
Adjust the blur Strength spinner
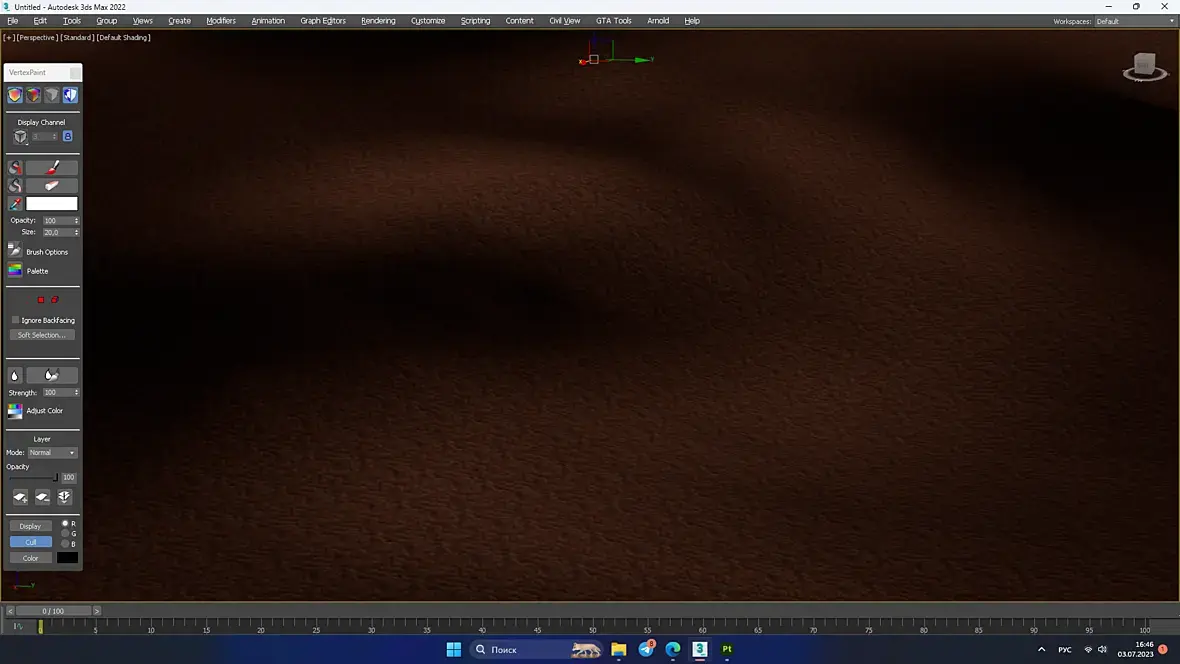(x=76, y=392)
